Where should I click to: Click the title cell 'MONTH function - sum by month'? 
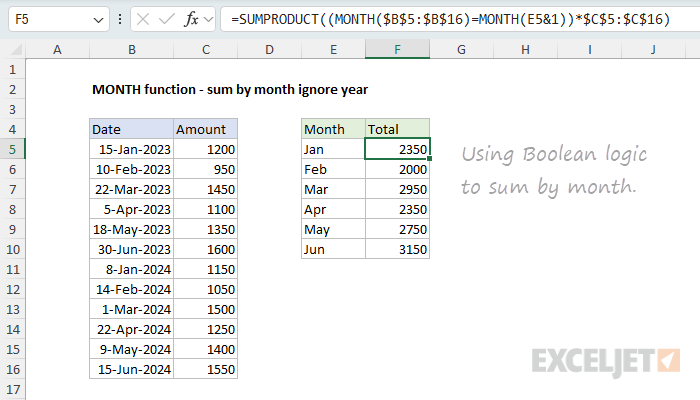pos(230,89)
